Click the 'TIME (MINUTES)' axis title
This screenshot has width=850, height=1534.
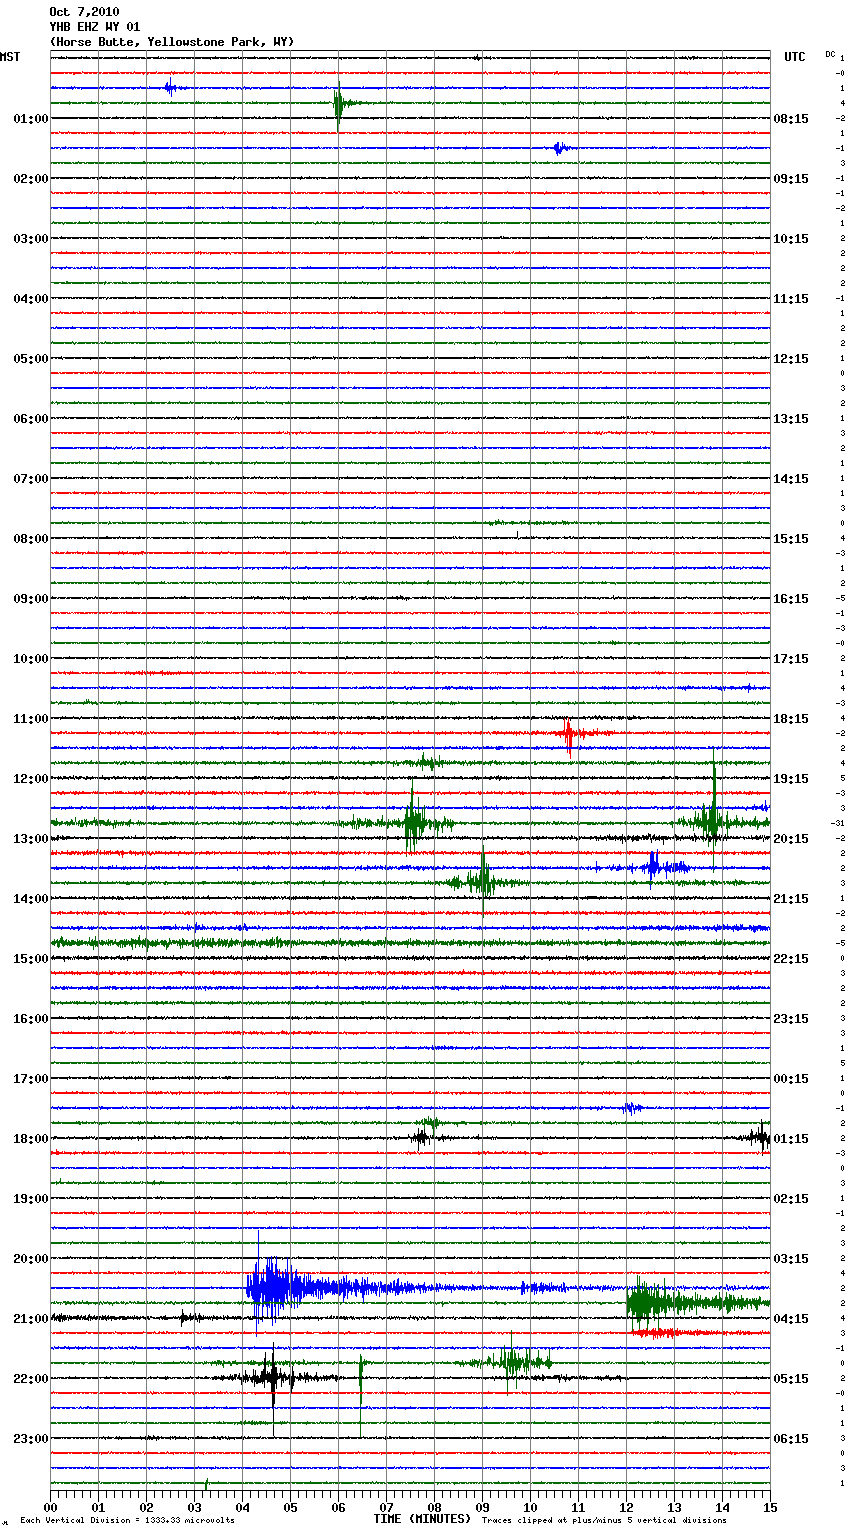click(x=422, y=1519)
